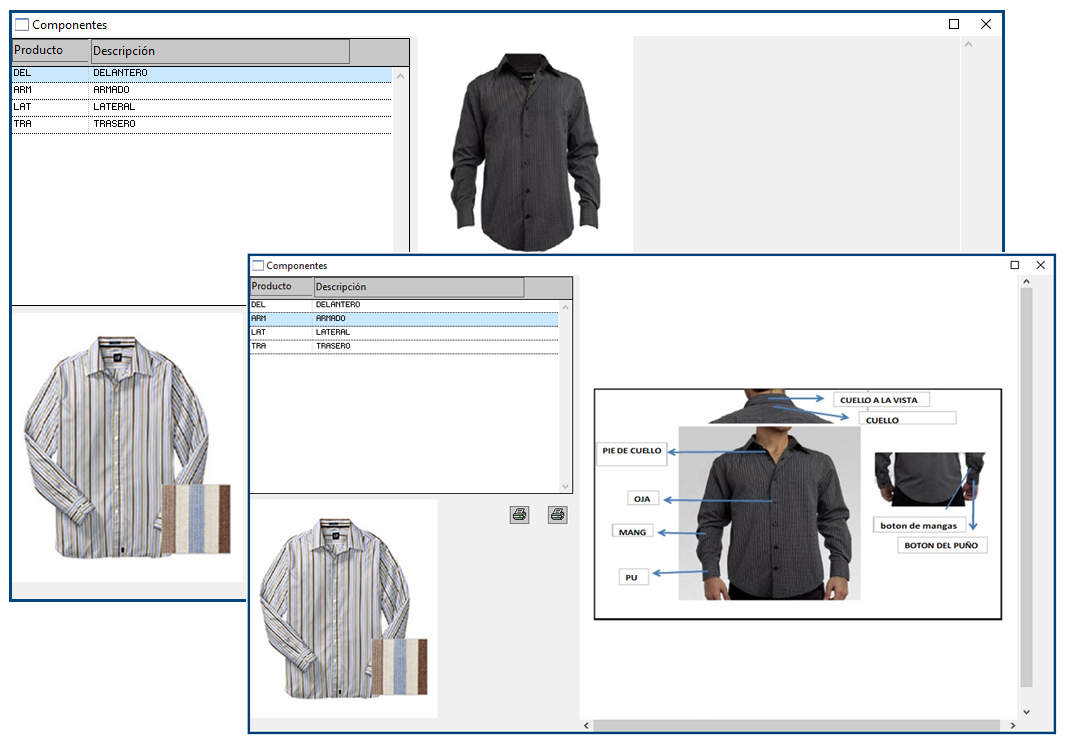The width and height of the screenshot is (1066, 741).
Task: Select DEL row in front window list
Action: [x=405, y=305]
